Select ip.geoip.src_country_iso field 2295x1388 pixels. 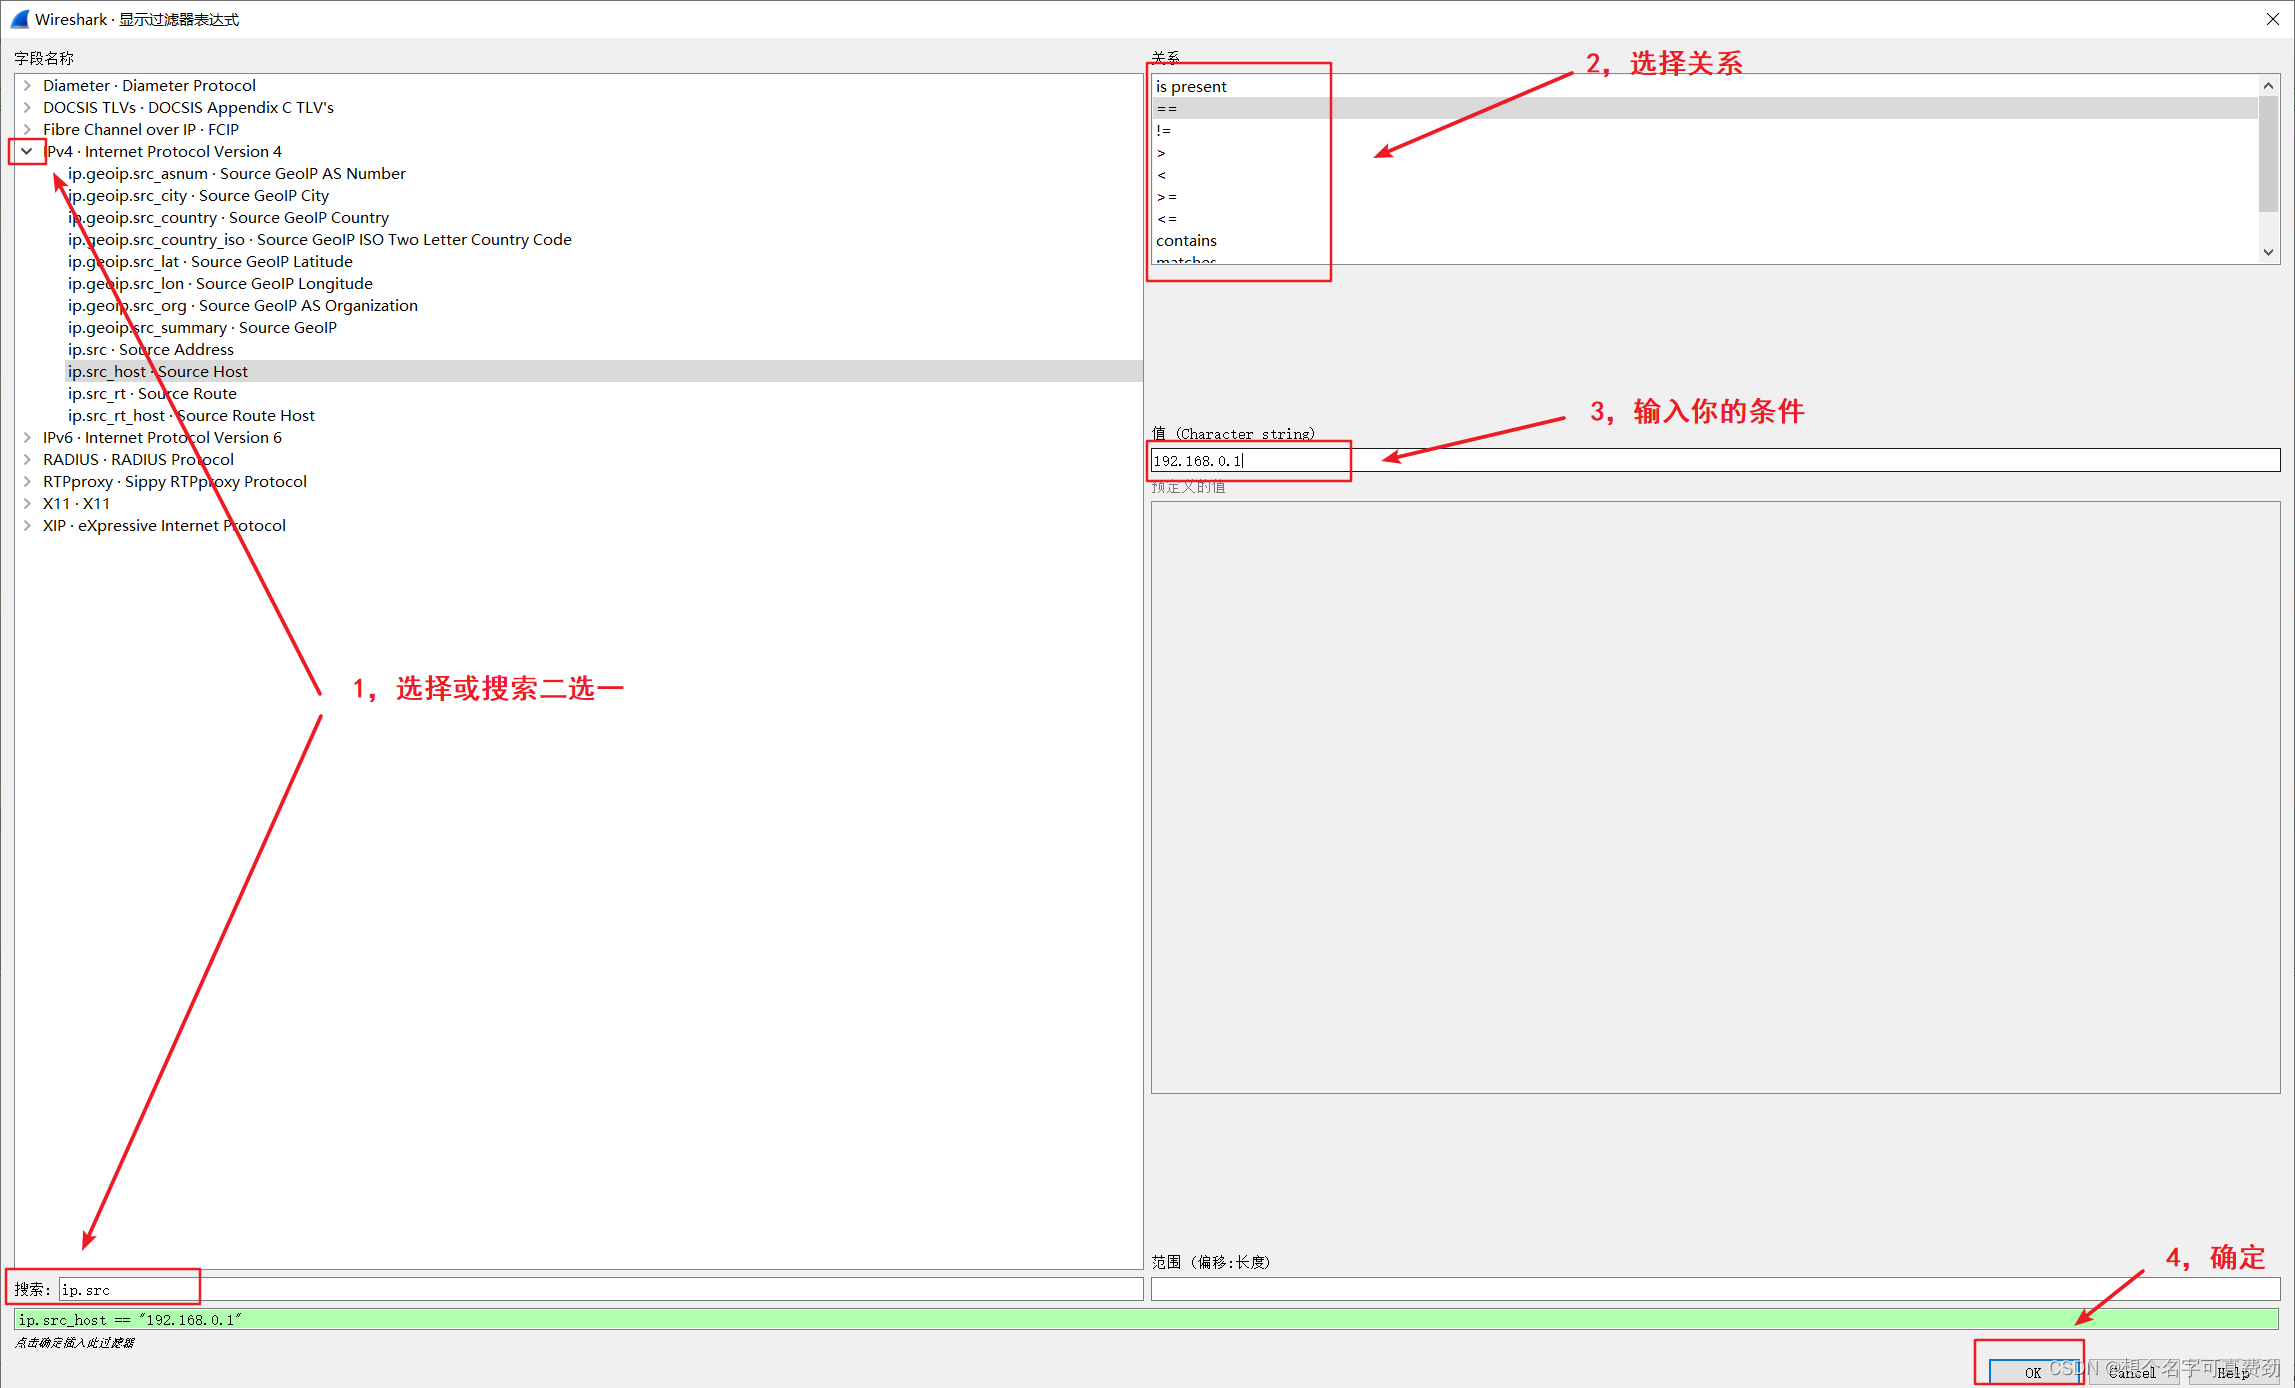coord(604,240)
